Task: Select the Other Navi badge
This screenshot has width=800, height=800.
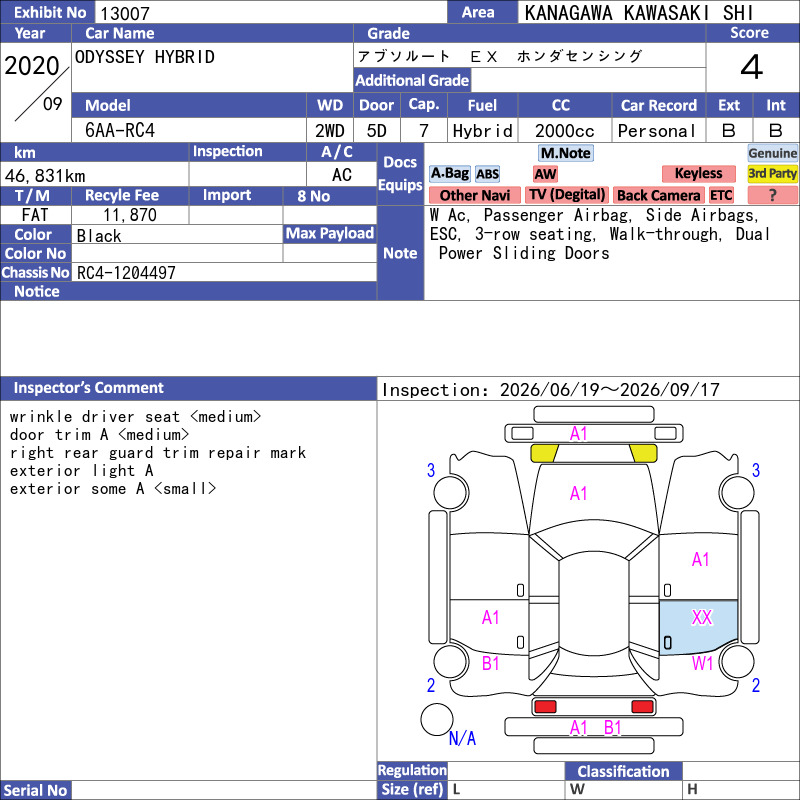Action: tap(474, 195)
